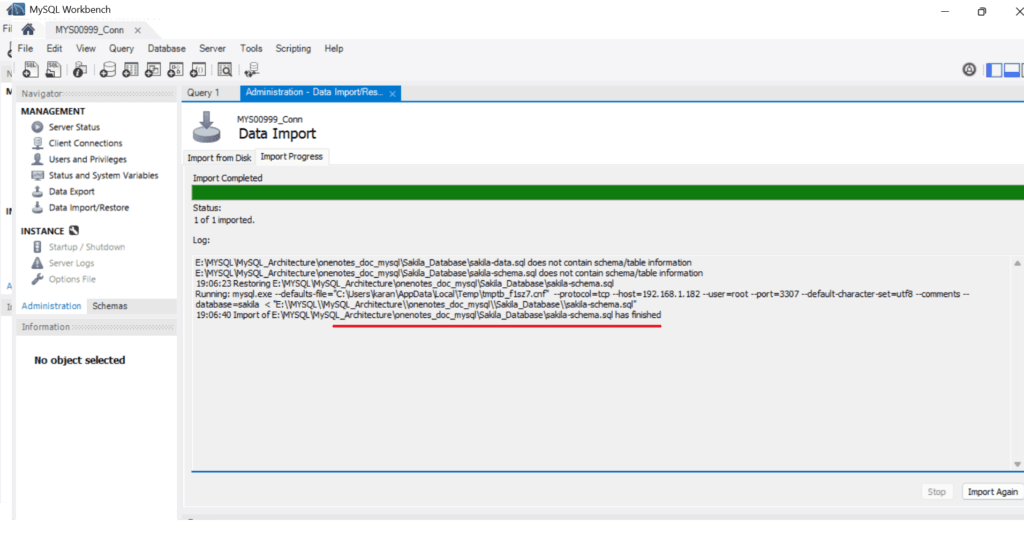
Task: Create a new function icon
Action: click(x=198, y=70)
